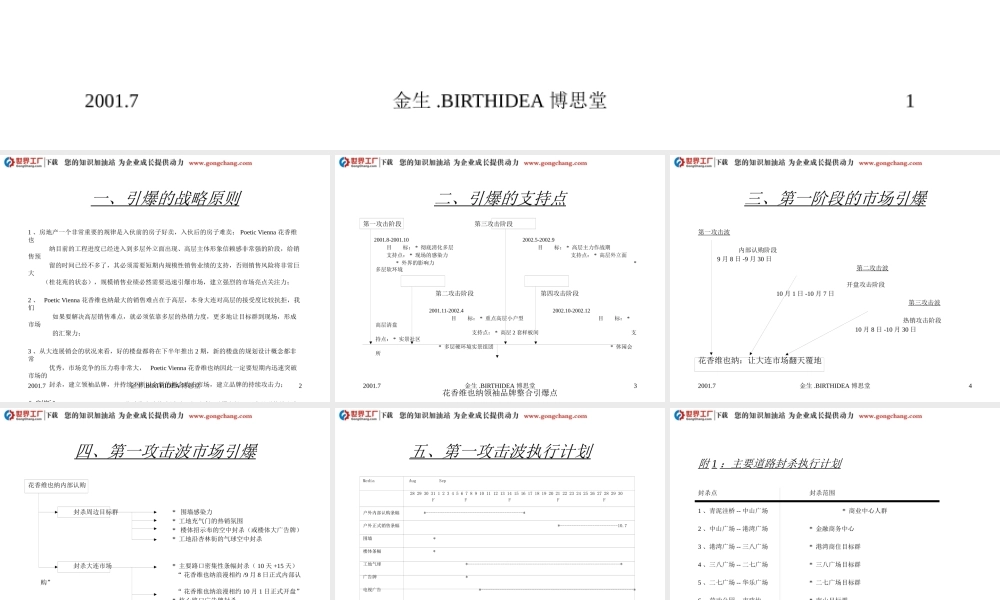Open www.gongchang.com link above 附1 slide
This screenshot has height=600, width=1000.
(x=890, y=416)
